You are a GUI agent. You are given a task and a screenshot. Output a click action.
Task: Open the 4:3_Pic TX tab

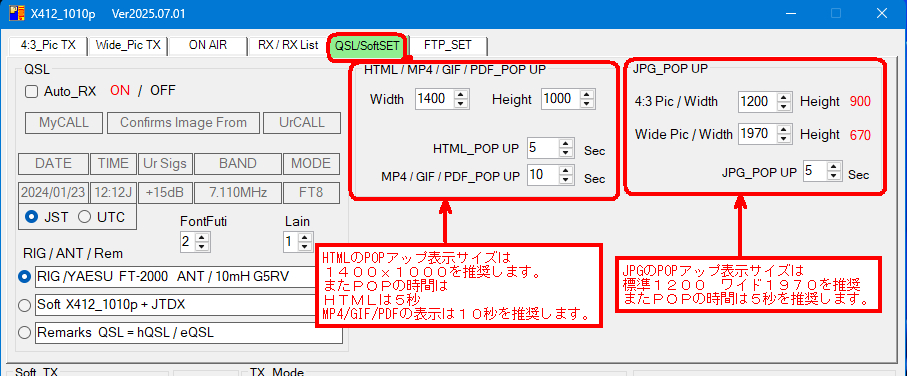coord(48,45)
